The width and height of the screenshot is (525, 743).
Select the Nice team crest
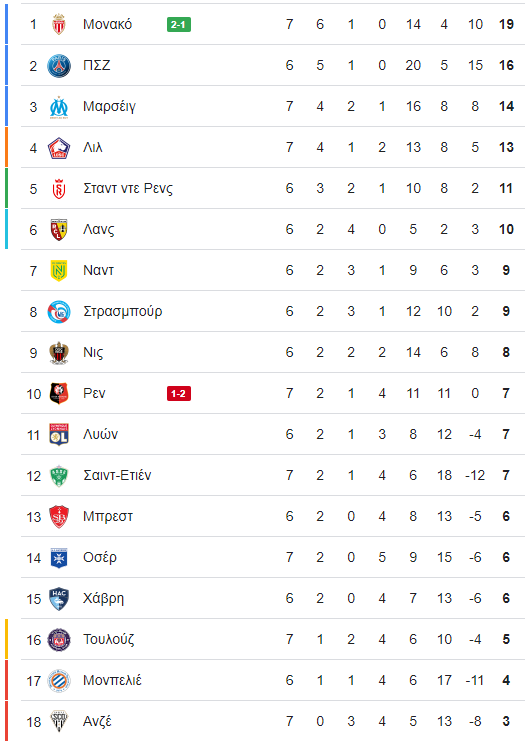point(59,353)
